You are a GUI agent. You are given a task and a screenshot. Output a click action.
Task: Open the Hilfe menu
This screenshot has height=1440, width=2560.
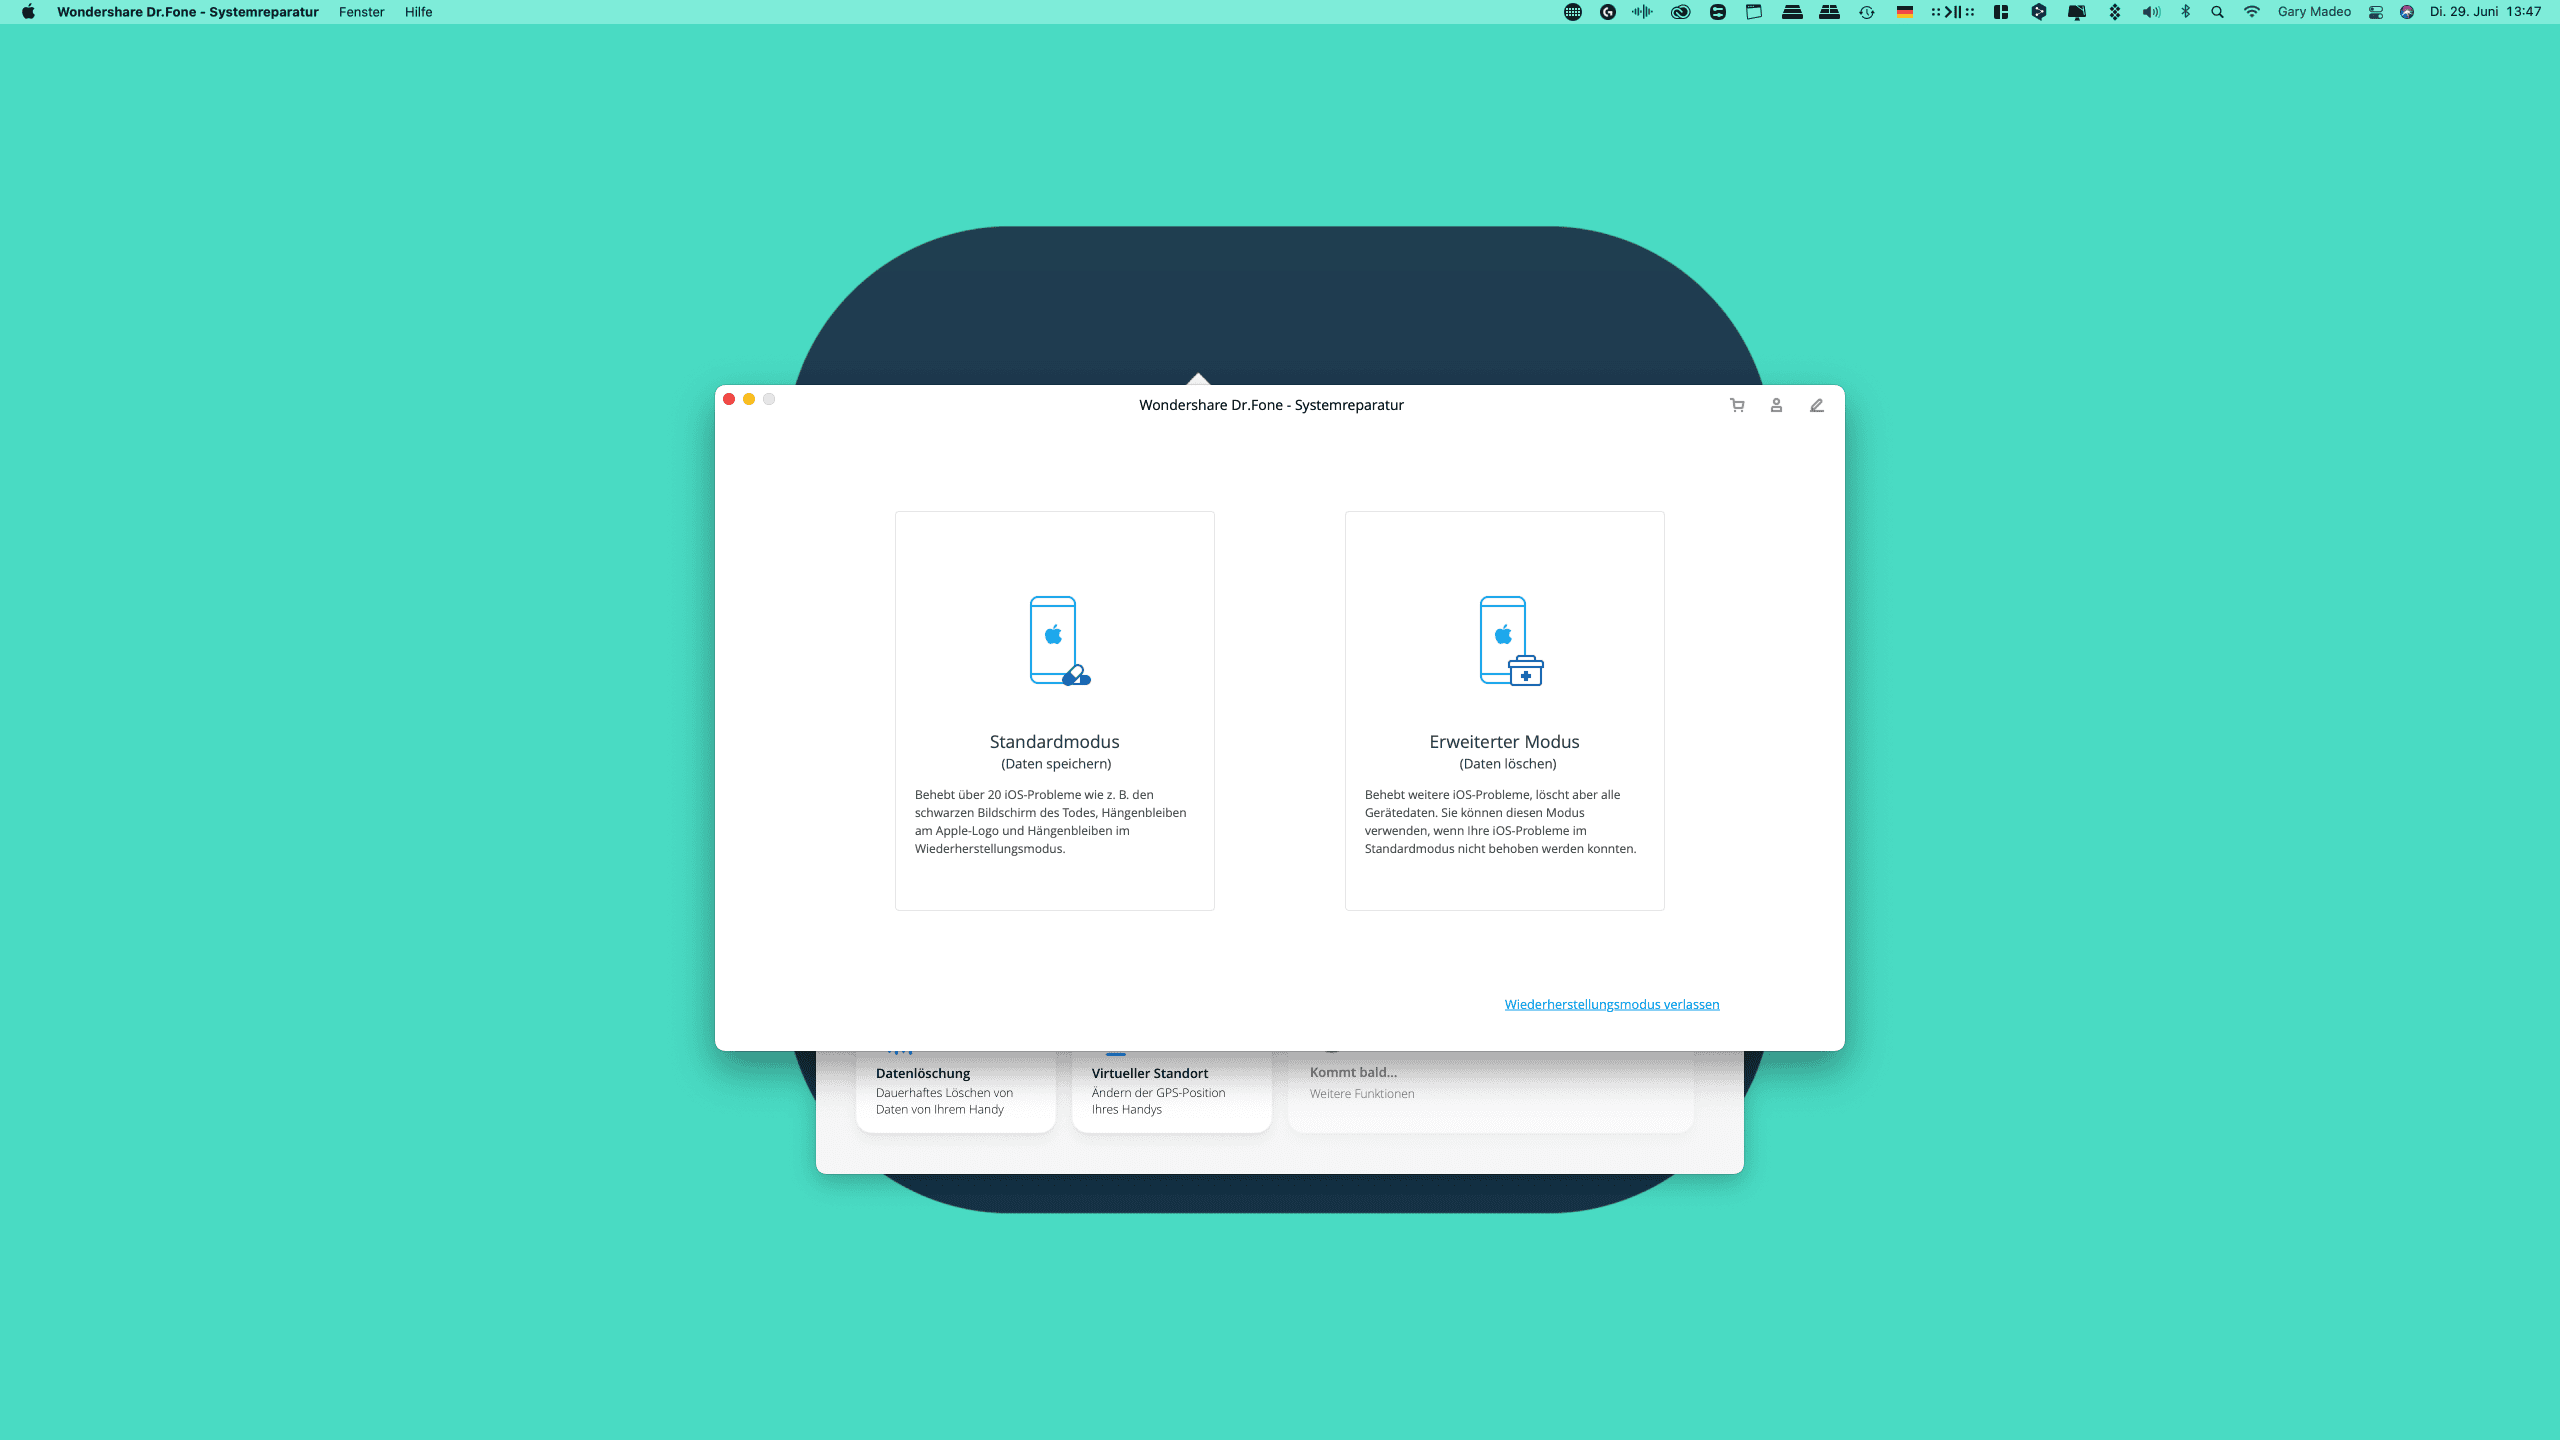coord(418,12)
